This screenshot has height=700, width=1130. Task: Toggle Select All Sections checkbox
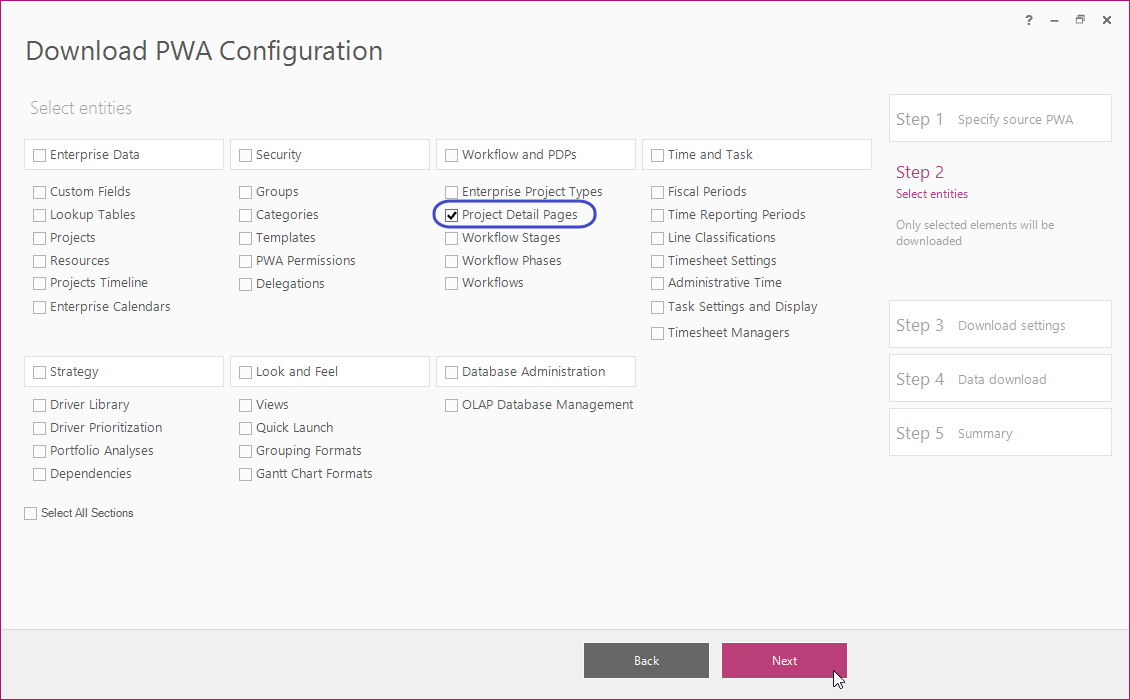click(x=30, y=513)
